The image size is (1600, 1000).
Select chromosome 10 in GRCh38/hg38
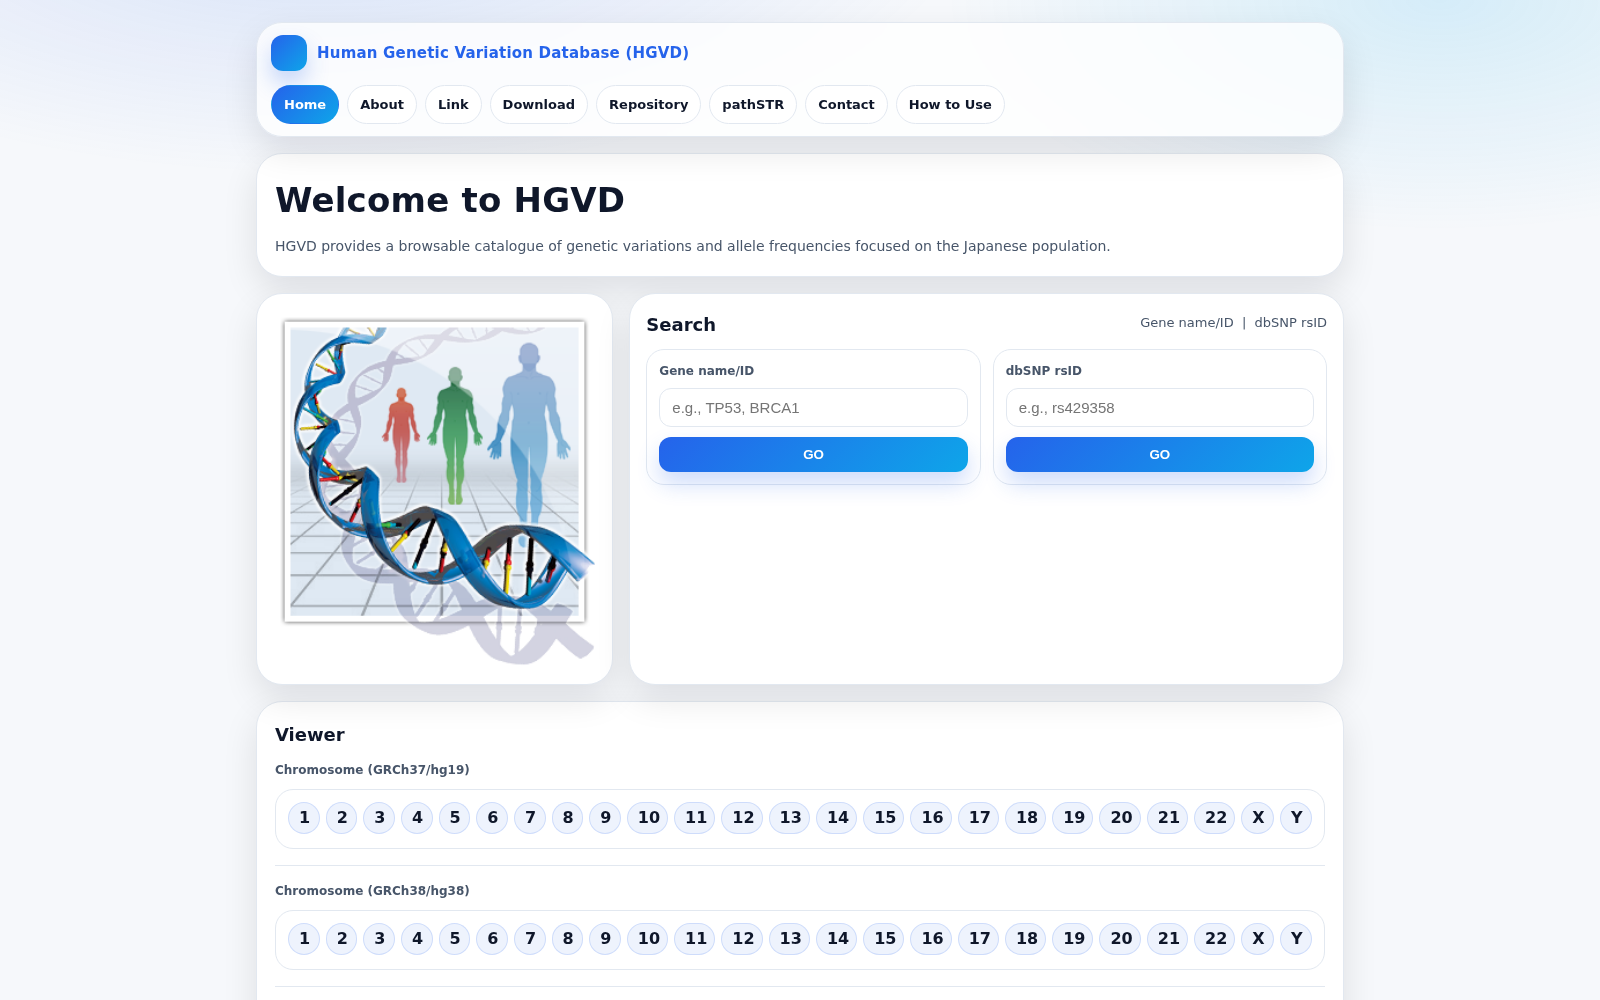(648, 939)
